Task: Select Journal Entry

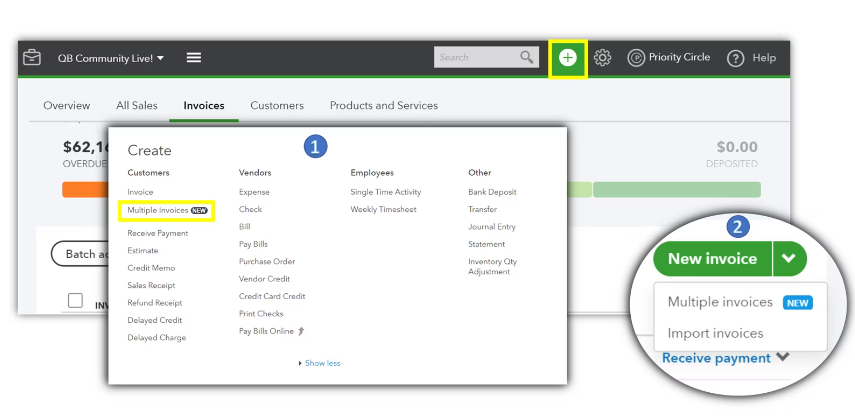Action: [x=491, y=226]
